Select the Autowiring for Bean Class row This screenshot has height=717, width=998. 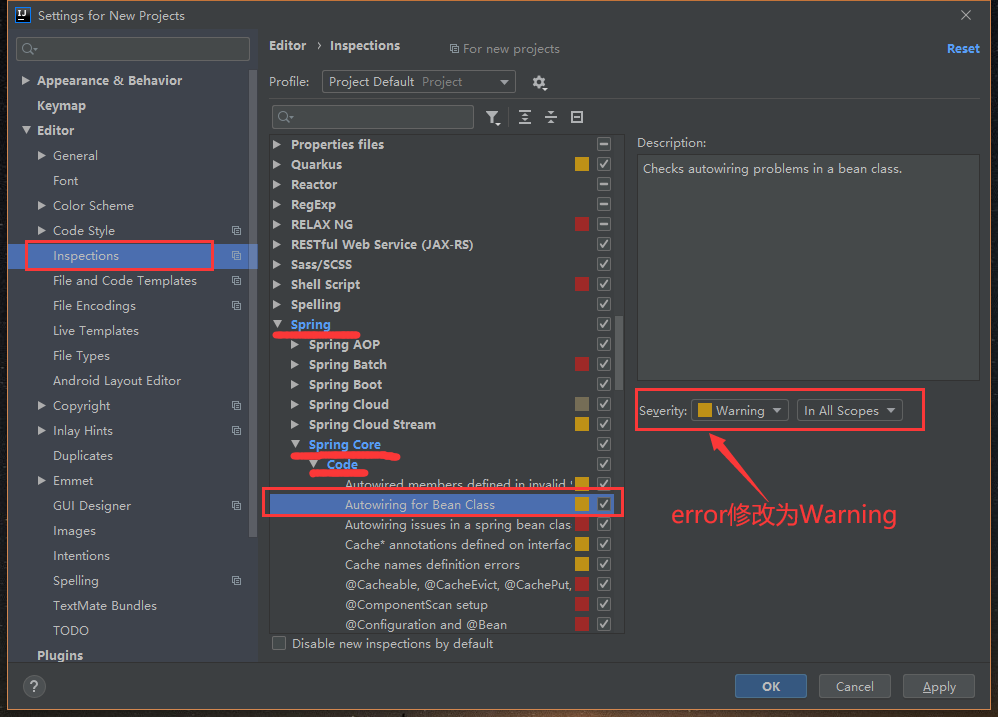[x=442, y=504]
